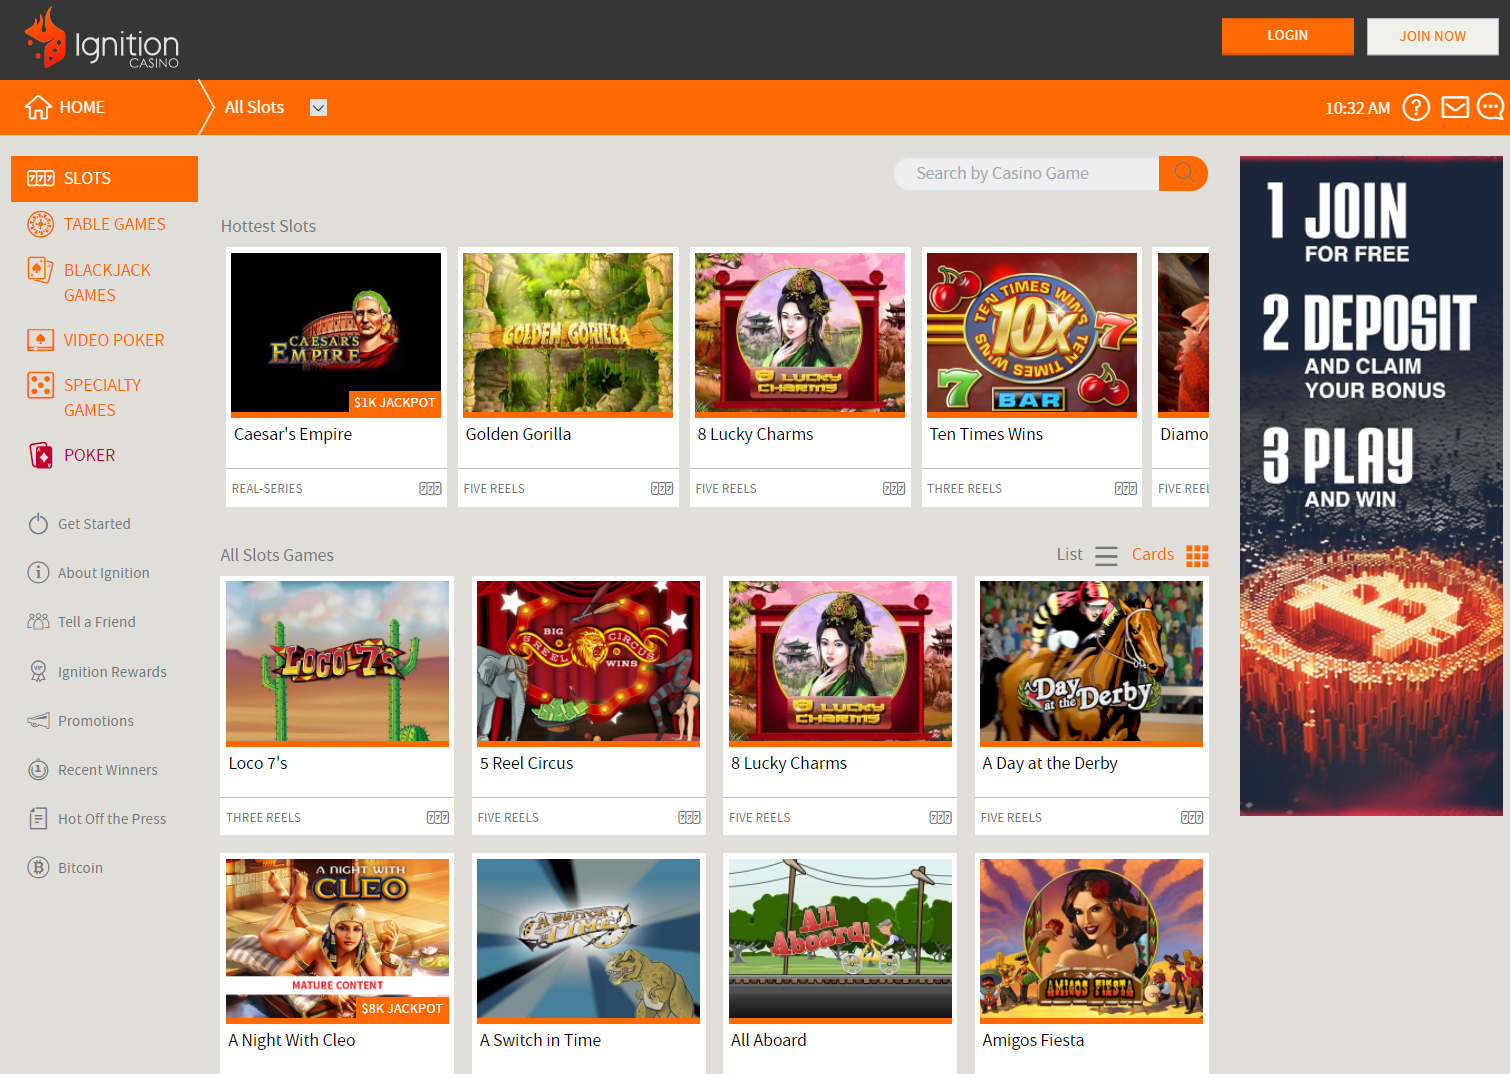Click the Tell a Friend people icon
The height and width of the screenshot is (1074, 1510).
[38, 621]
